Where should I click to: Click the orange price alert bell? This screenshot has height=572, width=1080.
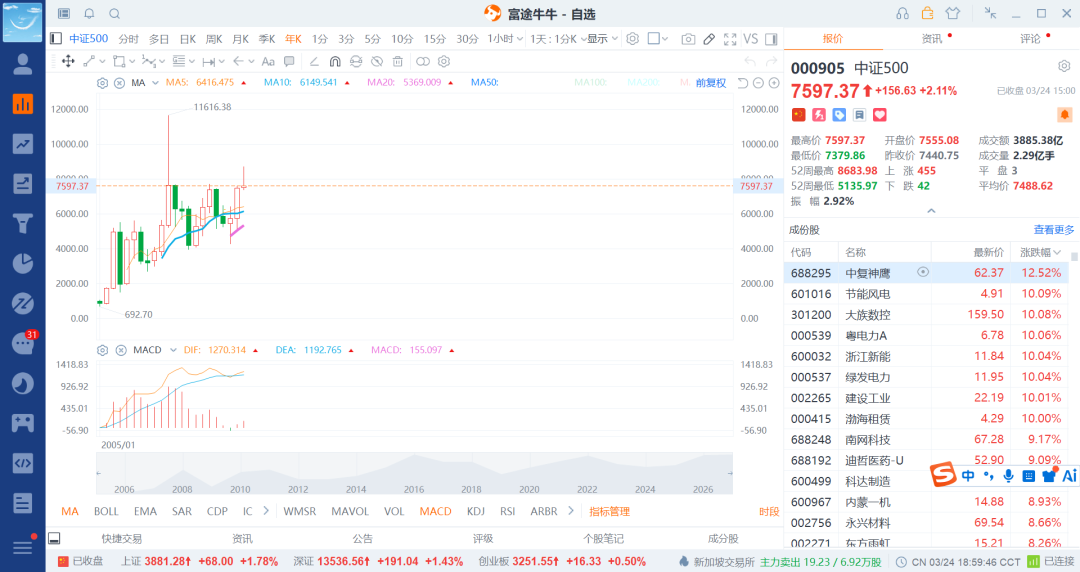click(x=1064, y=114)
